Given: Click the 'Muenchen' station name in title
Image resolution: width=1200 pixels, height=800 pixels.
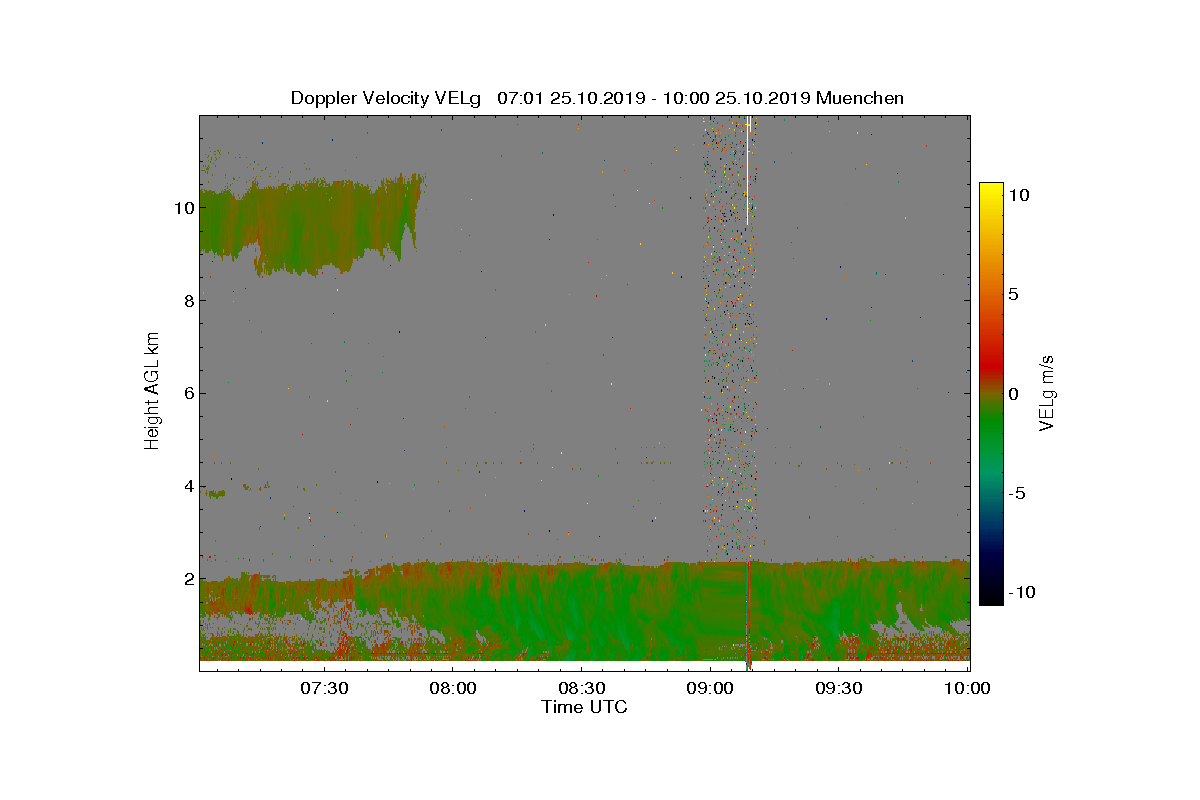Looking at the screenshot, I should (860, 98).
